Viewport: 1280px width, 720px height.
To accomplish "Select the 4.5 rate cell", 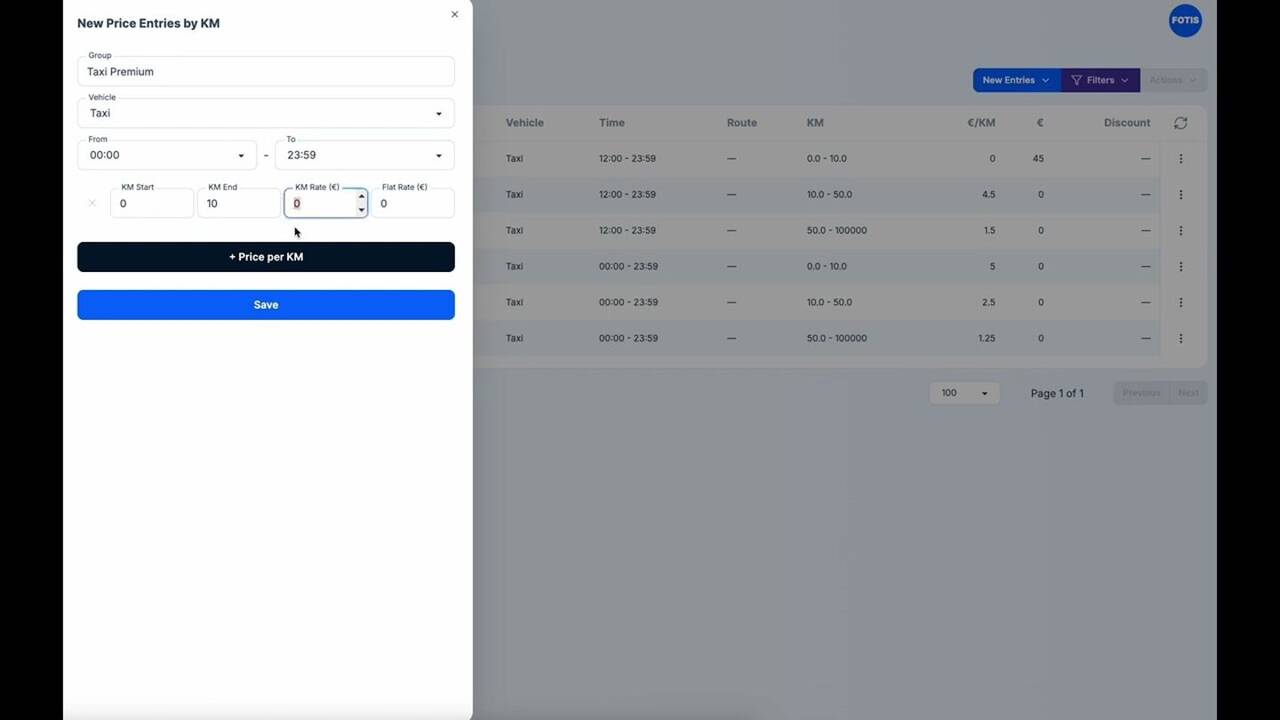I will click(988, 194).
